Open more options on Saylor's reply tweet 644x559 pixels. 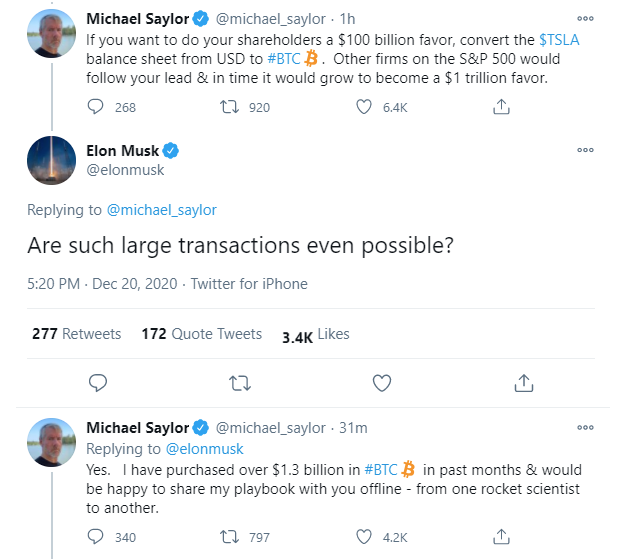click(585, 428)
